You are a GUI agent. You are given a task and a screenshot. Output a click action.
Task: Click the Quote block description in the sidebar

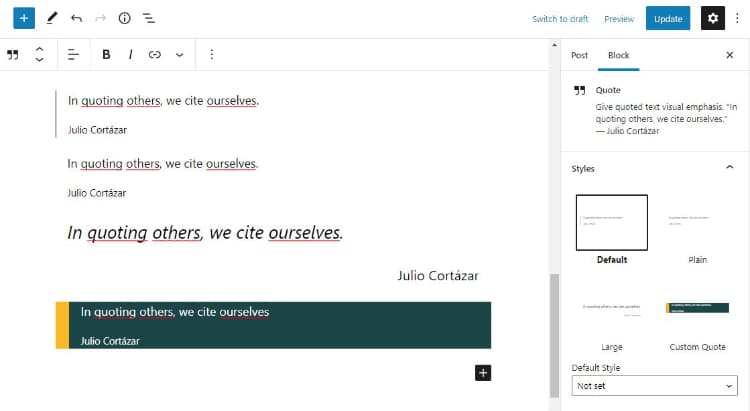click(666, 119)
